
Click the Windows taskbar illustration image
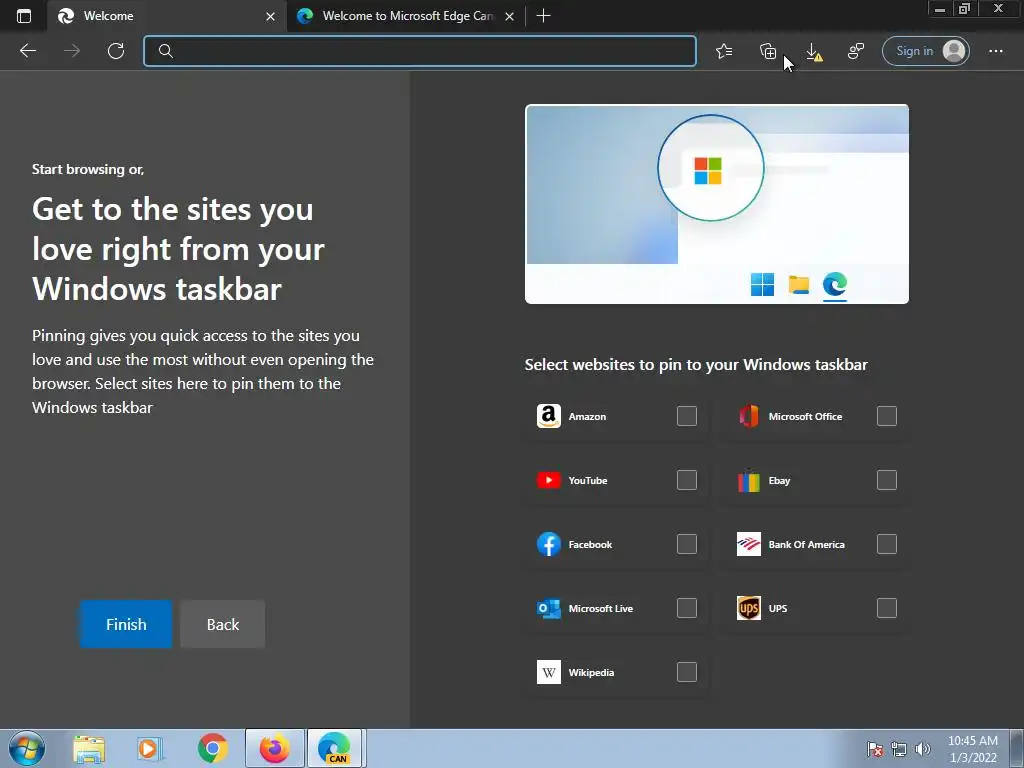point(716,204)
